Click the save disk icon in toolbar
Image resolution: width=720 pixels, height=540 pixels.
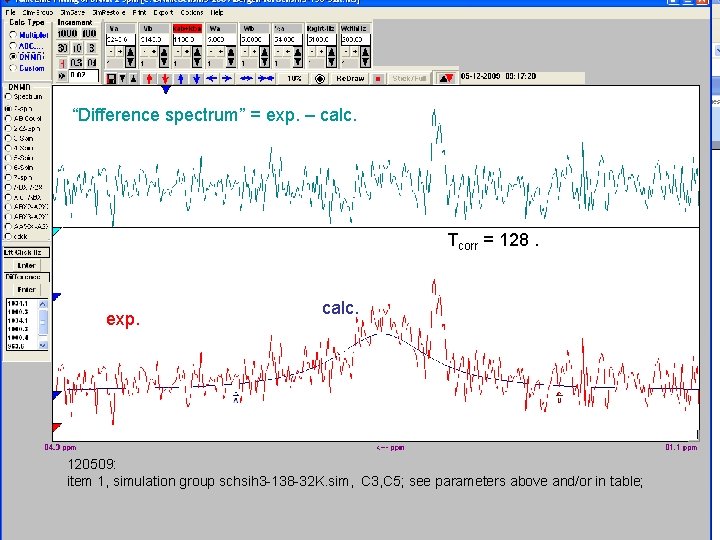click(x=111, y=79)
